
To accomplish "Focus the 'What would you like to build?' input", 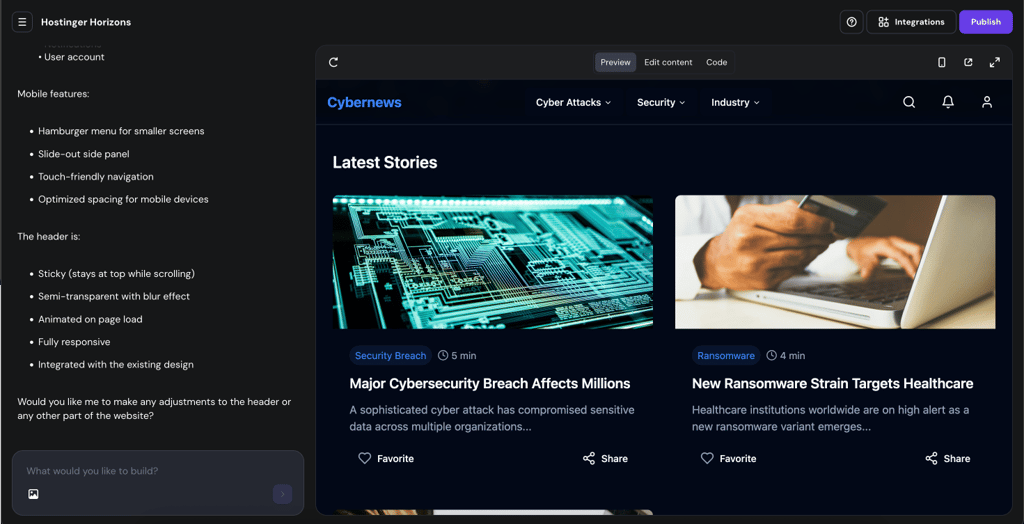I will [x=157, y=471].
